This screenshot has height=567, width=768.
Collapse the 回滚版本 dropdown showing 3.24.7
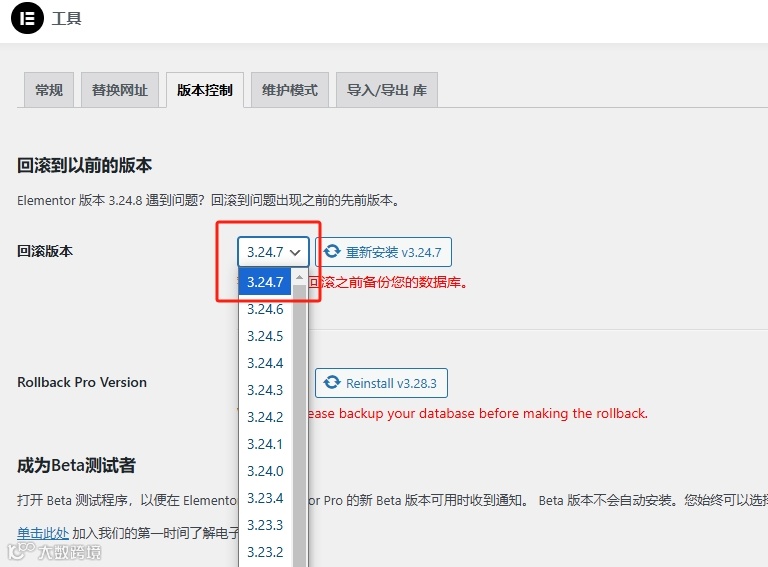pyautogui.click(x=273, y=252)
